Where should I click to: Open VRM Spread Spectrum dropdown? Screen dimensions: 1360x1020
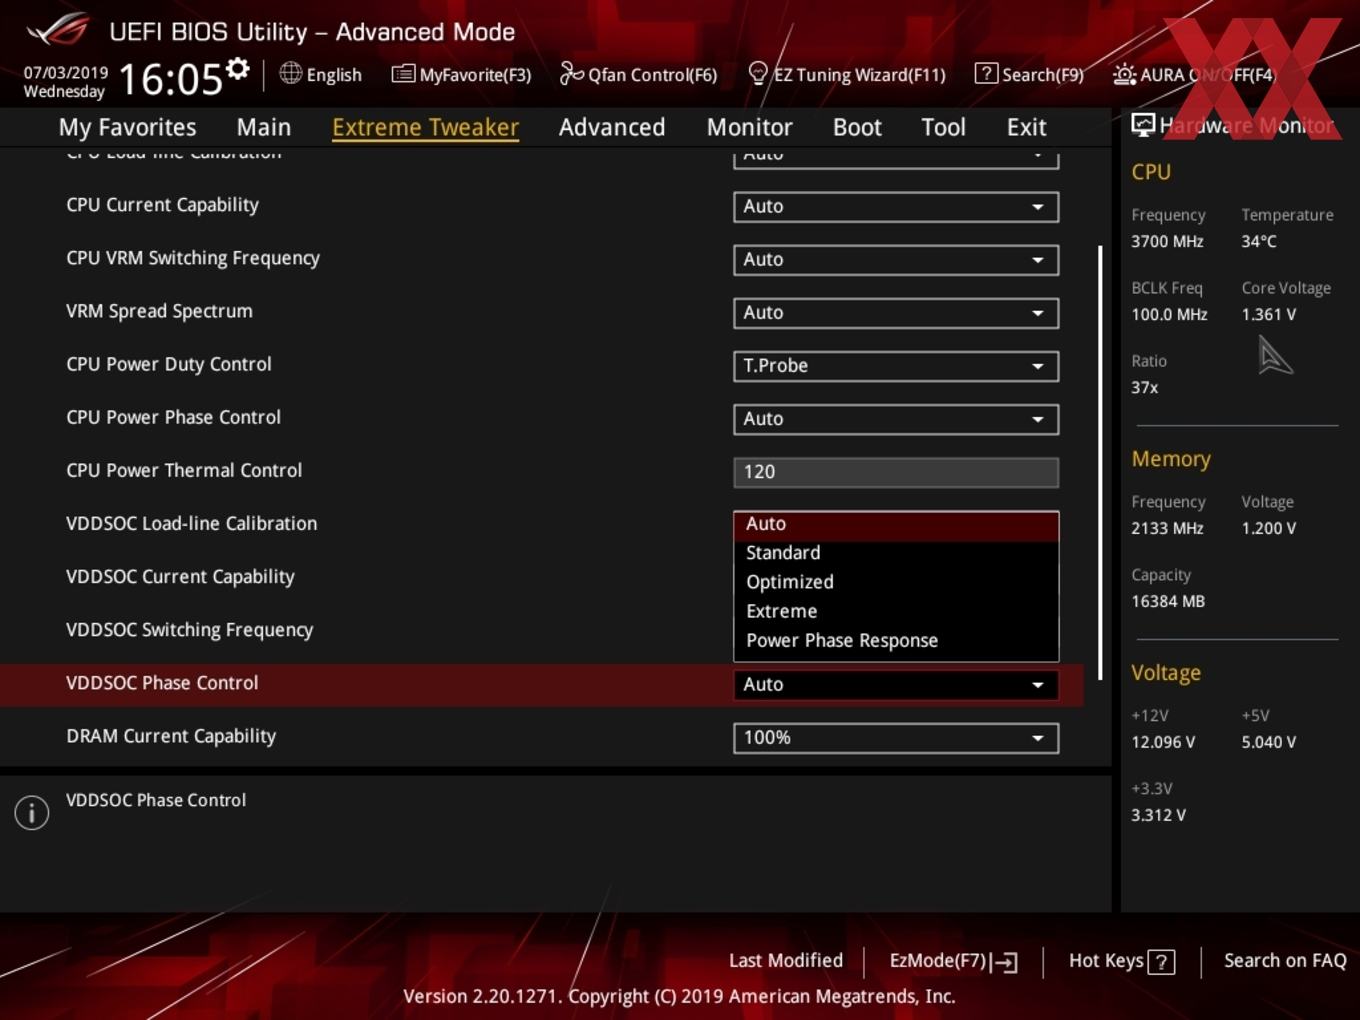coord(896,313)
